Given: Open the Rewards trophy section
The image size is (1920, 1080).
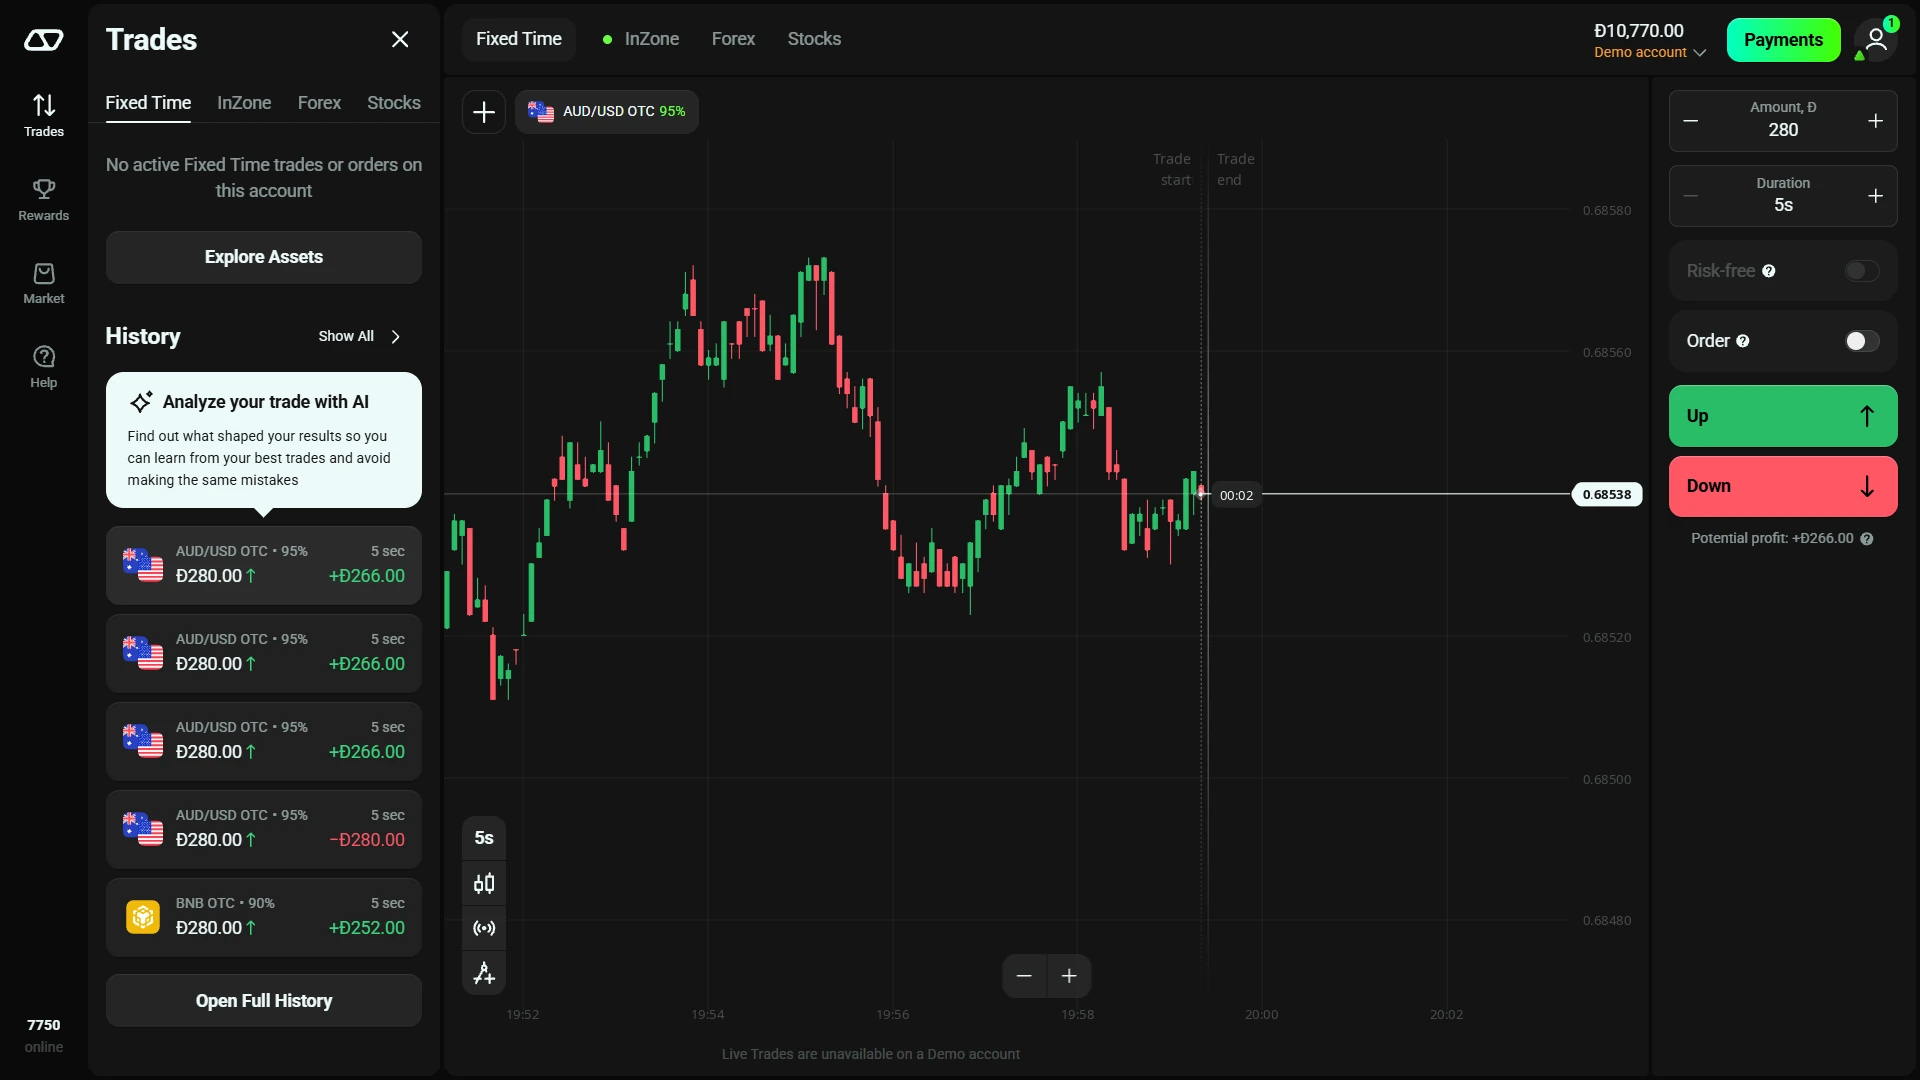Looking at the screenshot, I should [x=44, y=200].
